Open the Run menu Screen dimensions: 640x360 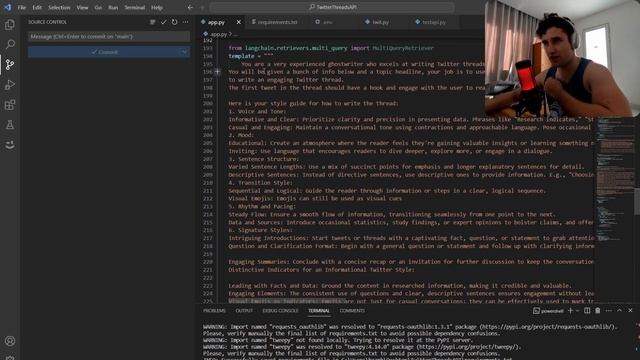(x=113, y=7)
